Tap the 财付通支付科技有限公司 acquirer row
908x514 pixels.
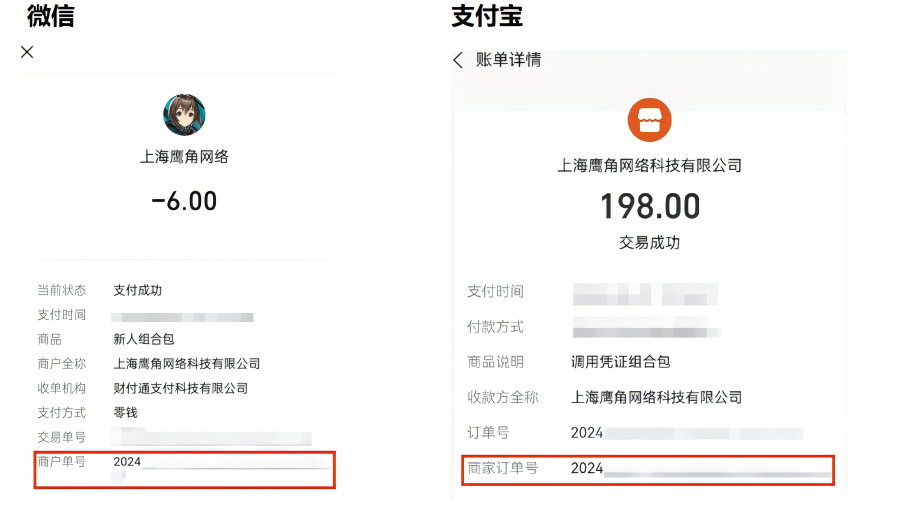point(181,388)
